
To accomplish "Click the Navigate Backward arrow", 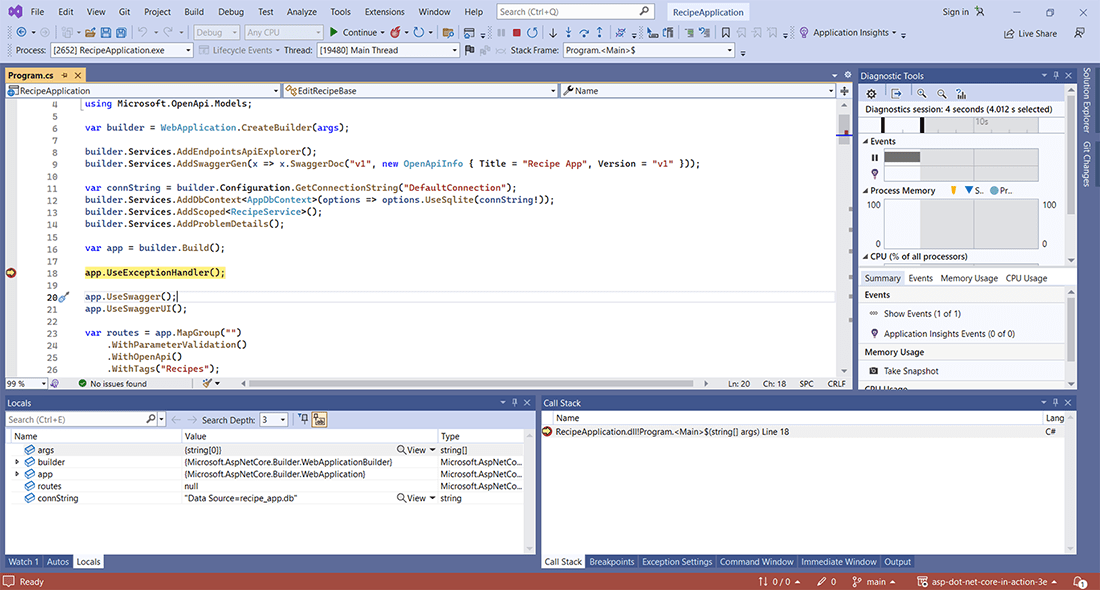I will [21, 32].
